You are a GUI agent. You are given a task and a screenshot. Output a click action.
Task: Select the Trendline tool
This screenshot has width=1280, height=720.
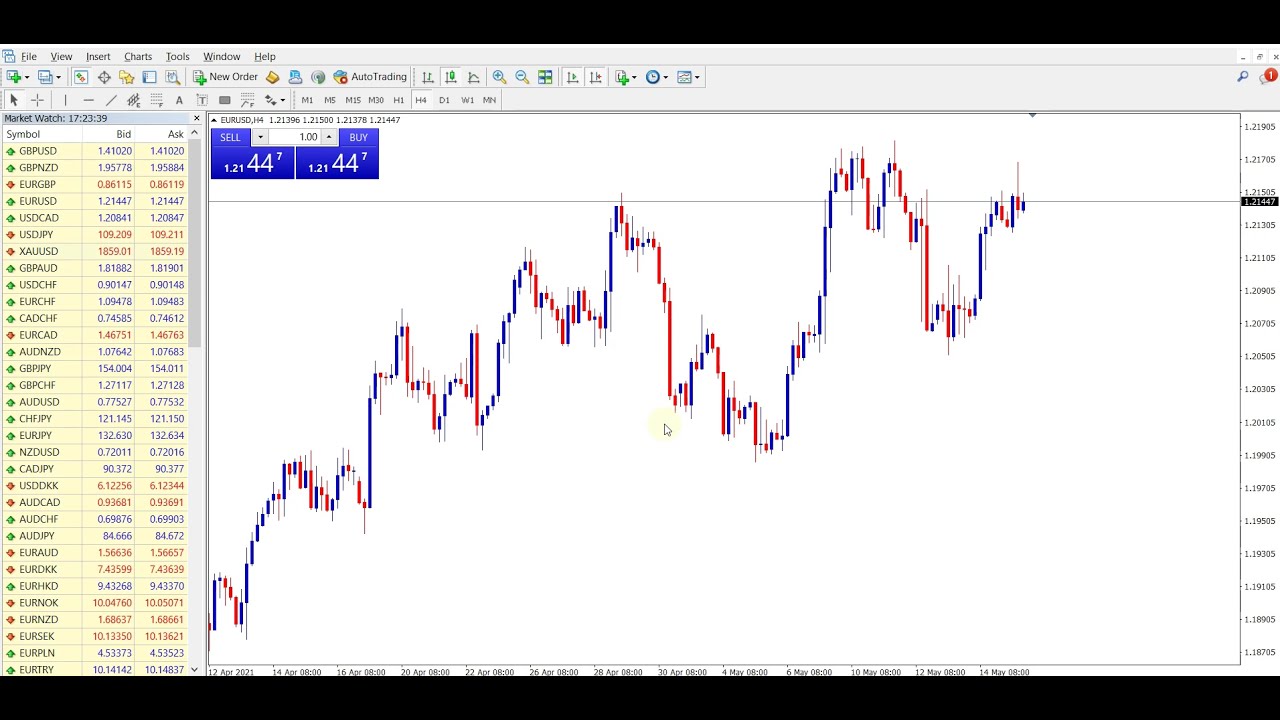[111, 100]
